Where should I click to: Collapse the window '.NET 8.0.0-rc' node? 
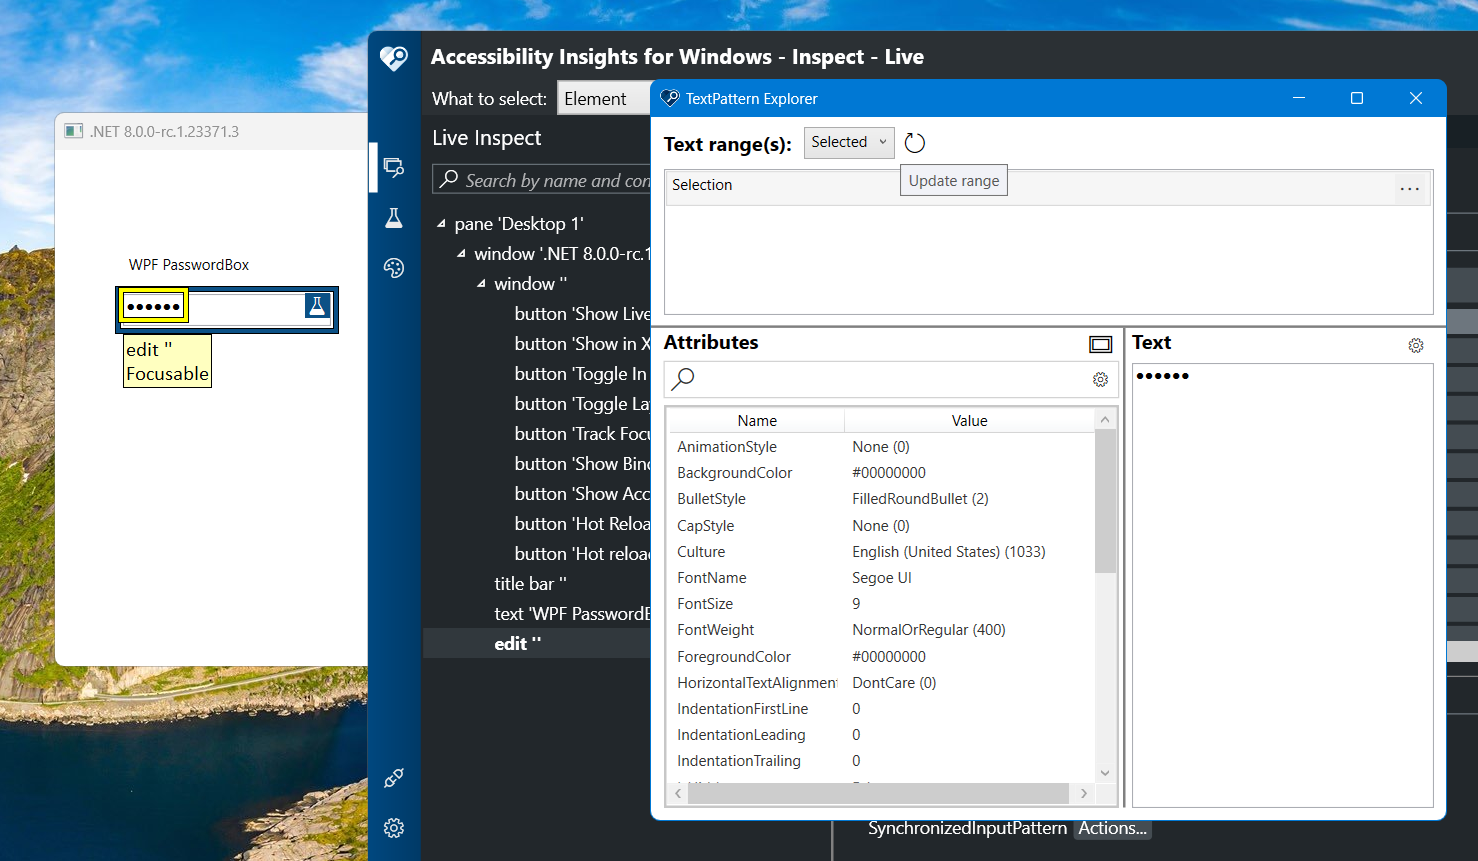pos(463,253)
